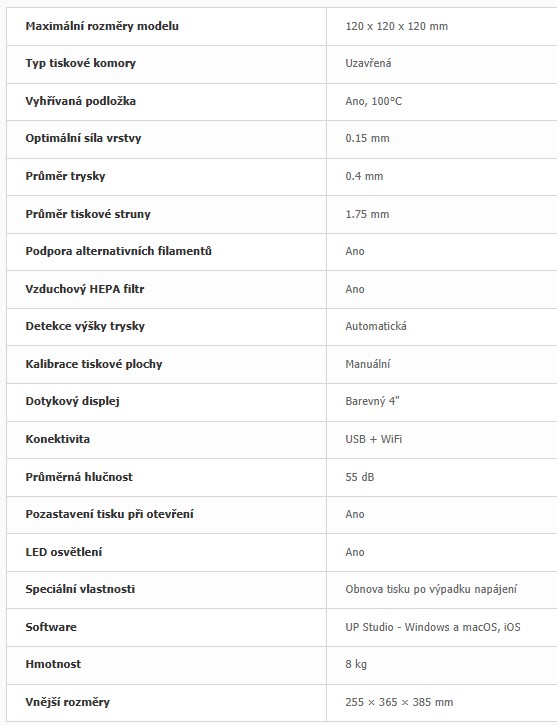The height and width of the screenshot is (725, 557).
Task: Select the 0.4 mm nozzle diameter value
Action: coord(364,176)
